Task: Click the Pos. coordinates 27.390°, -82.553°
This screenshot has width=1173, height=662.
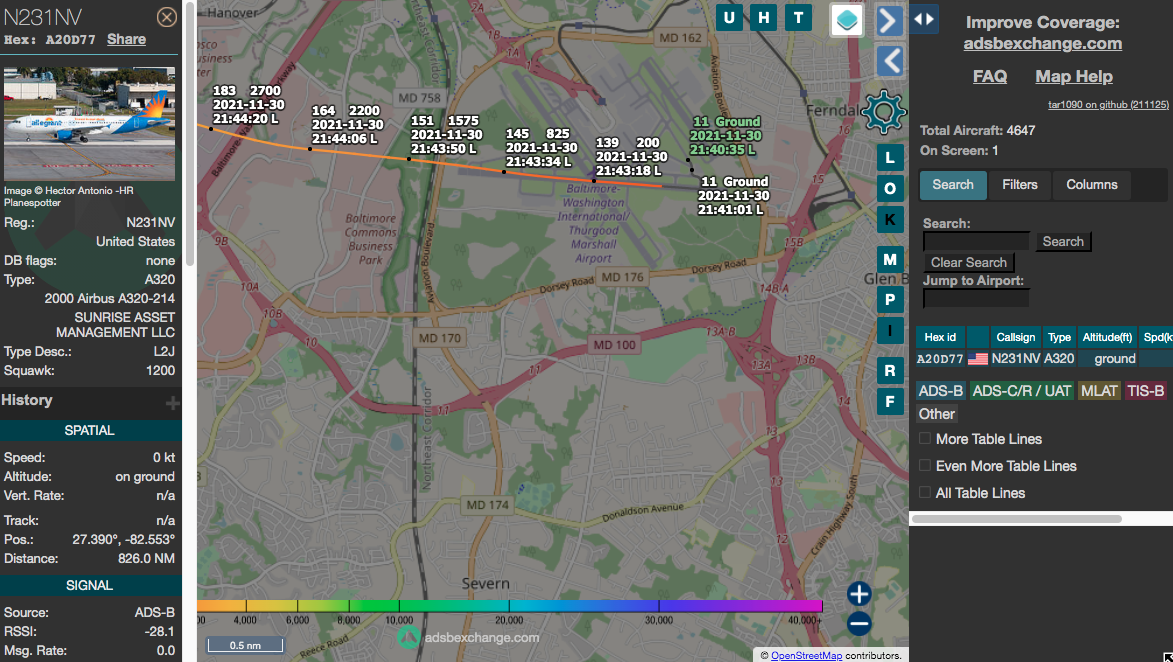Action: (123, 539)
